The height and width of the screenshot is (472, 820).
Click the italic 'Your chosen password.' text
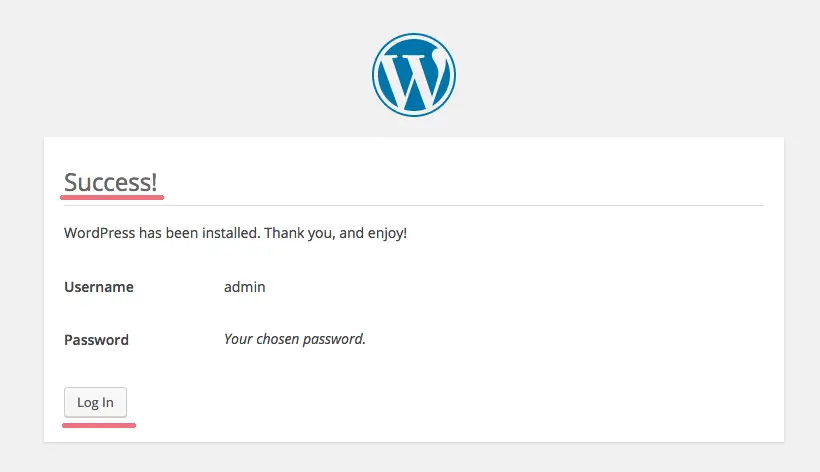pyautogui.click(x=294, y=339)
